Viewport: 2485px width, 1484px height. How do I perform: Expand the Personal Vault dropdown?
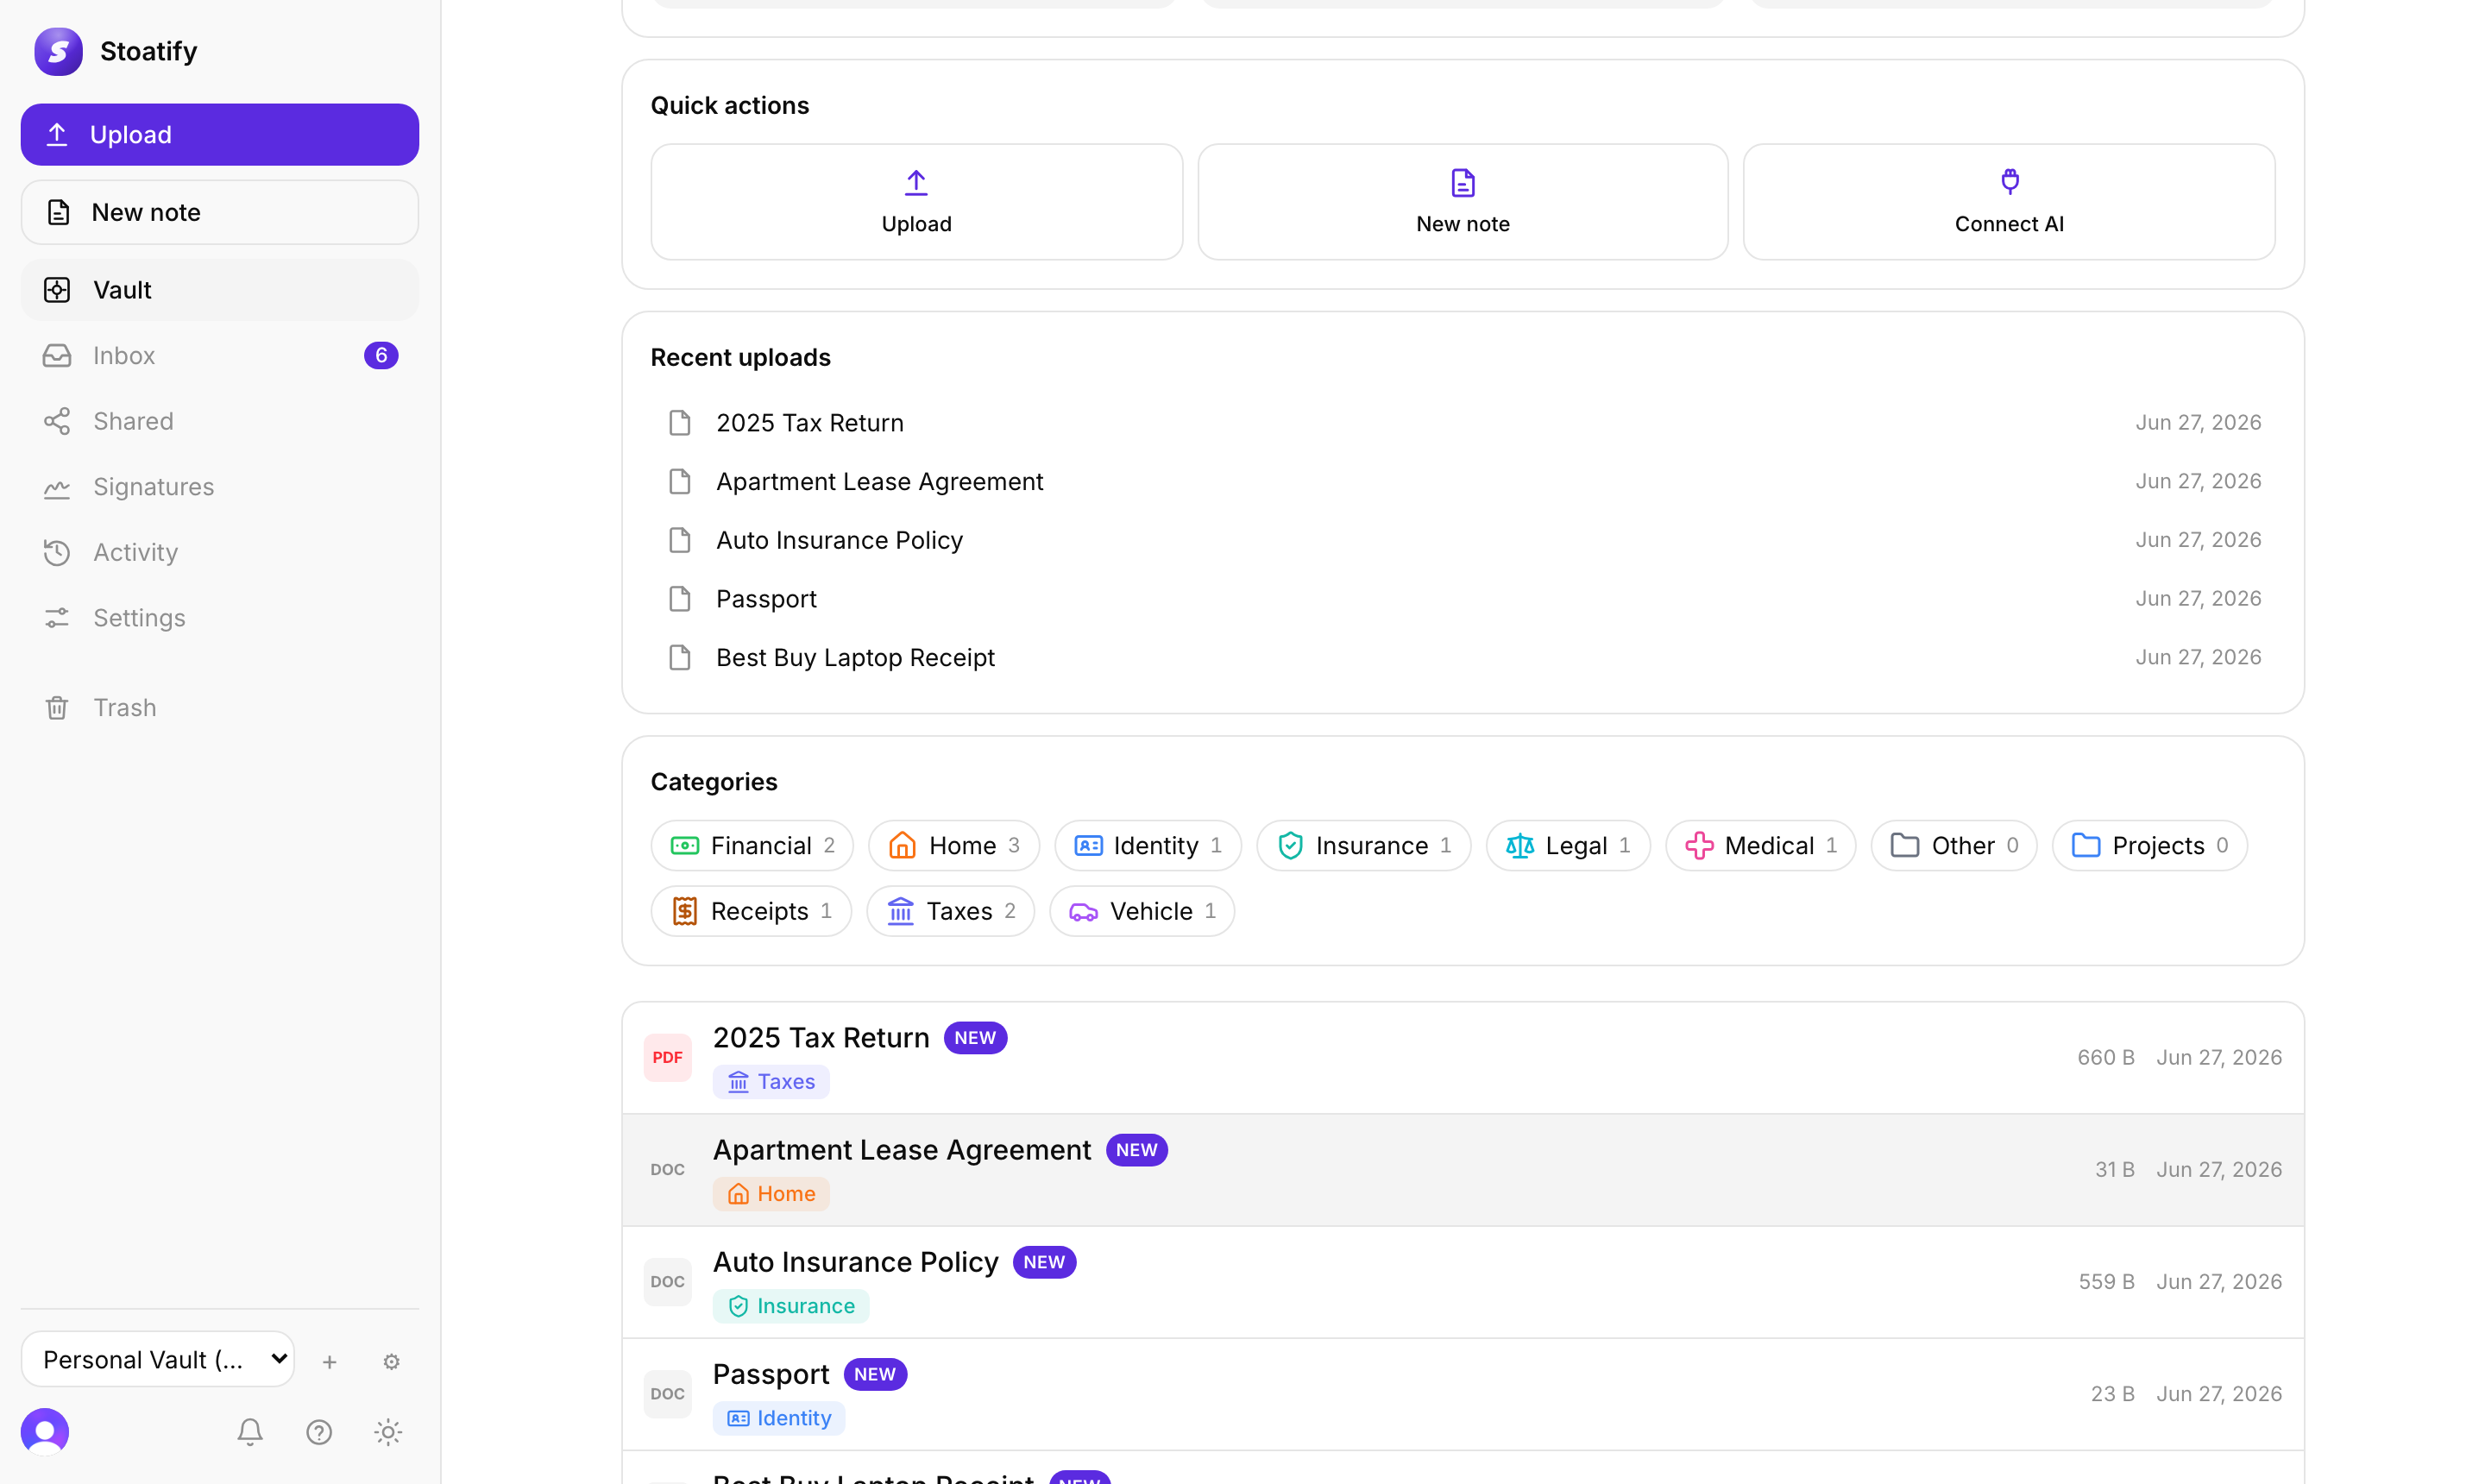[158, 1360]
